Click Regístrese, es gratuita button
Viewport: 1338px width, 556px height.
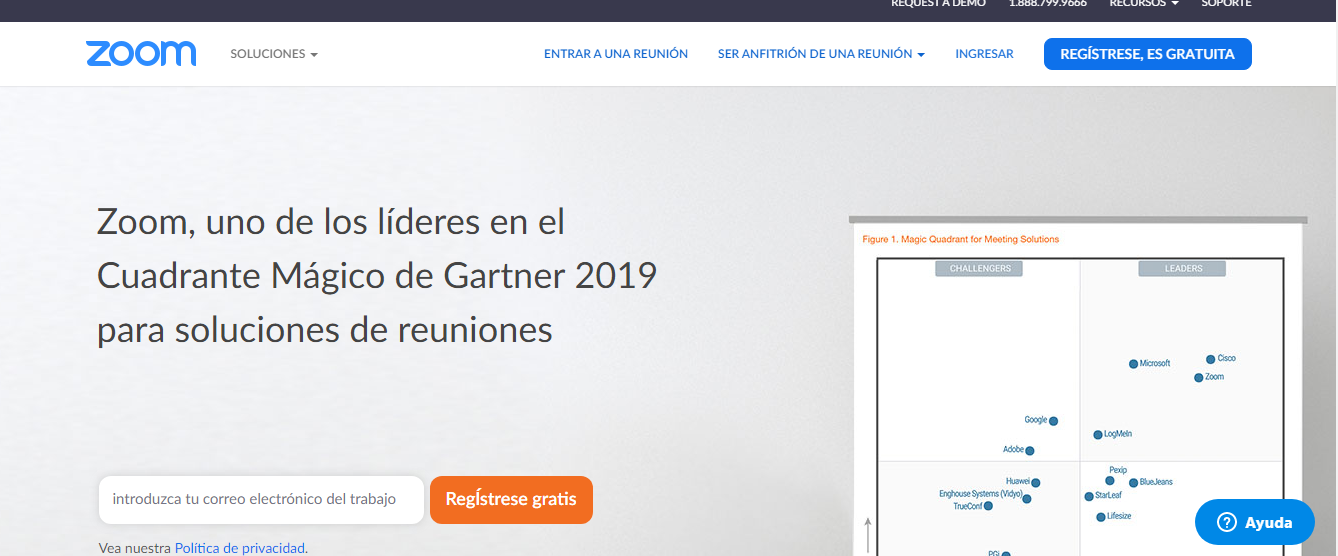click(x=1147, y=54)
